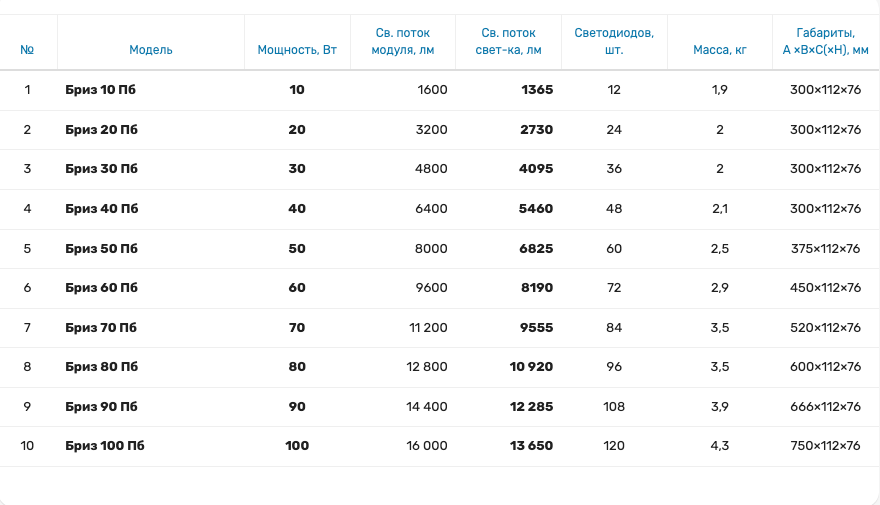Select model Бриз 10 Пб
The width and height of the screenshot is (880, 505).
click(x=100, y=90)
